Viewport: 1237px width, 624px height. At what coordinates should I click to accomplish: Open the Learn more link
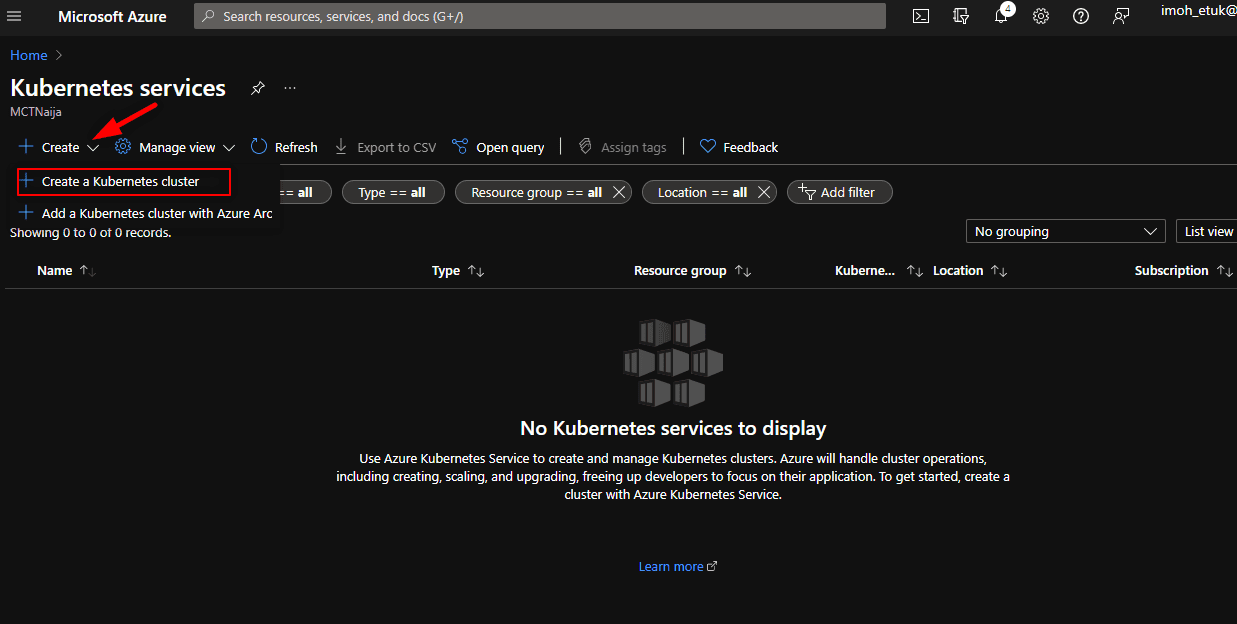[x=678, y=566]
